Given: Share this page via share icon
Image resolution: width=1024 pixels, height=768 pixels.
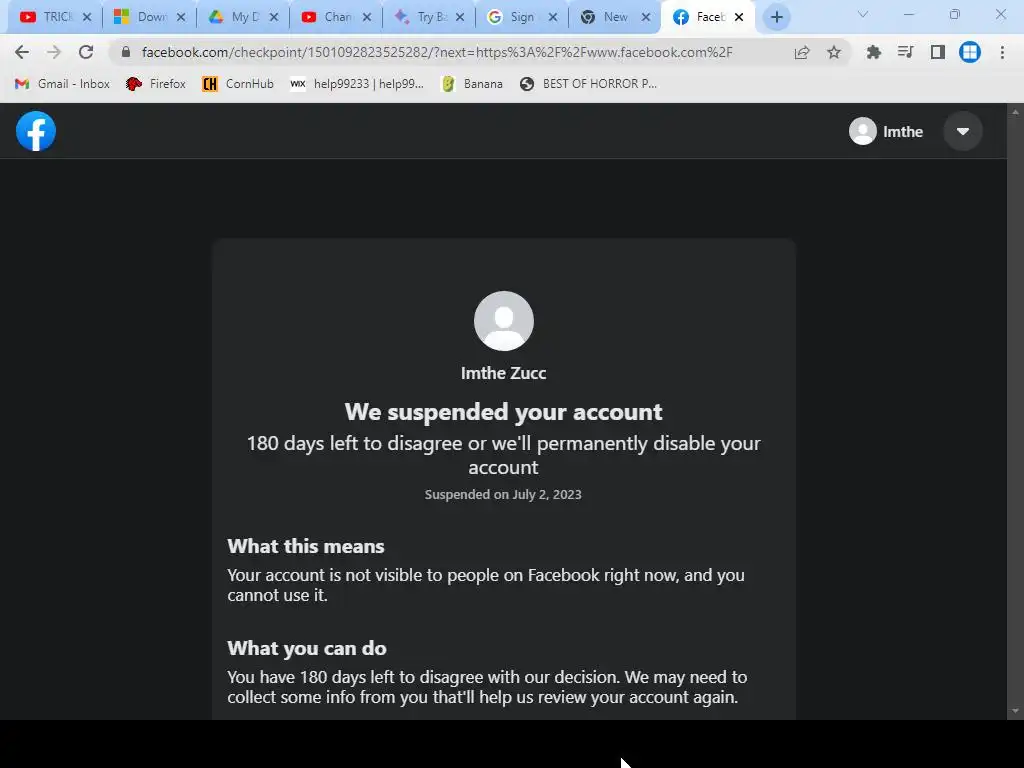Looking at the screenshot, I should (x=802, y=52).
